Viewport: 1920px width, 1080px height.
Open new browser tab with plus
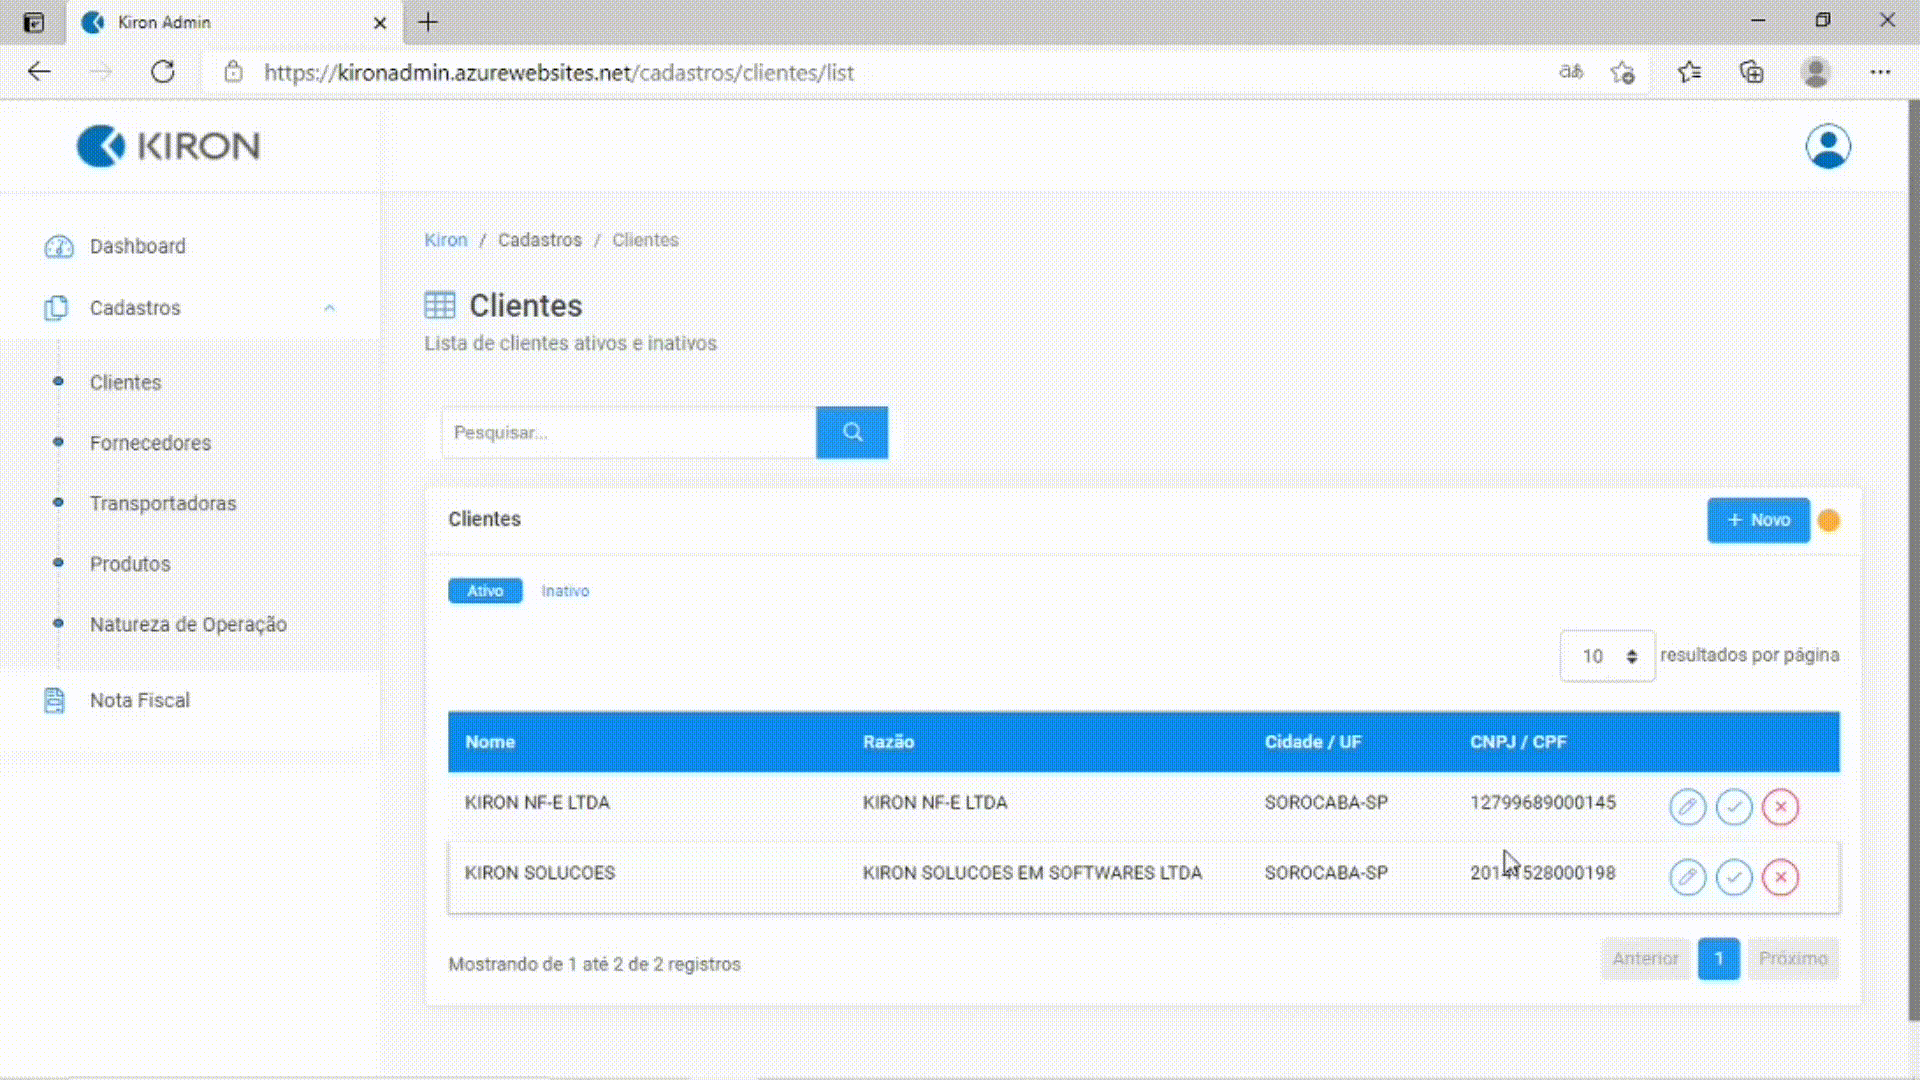click(428, 22)
